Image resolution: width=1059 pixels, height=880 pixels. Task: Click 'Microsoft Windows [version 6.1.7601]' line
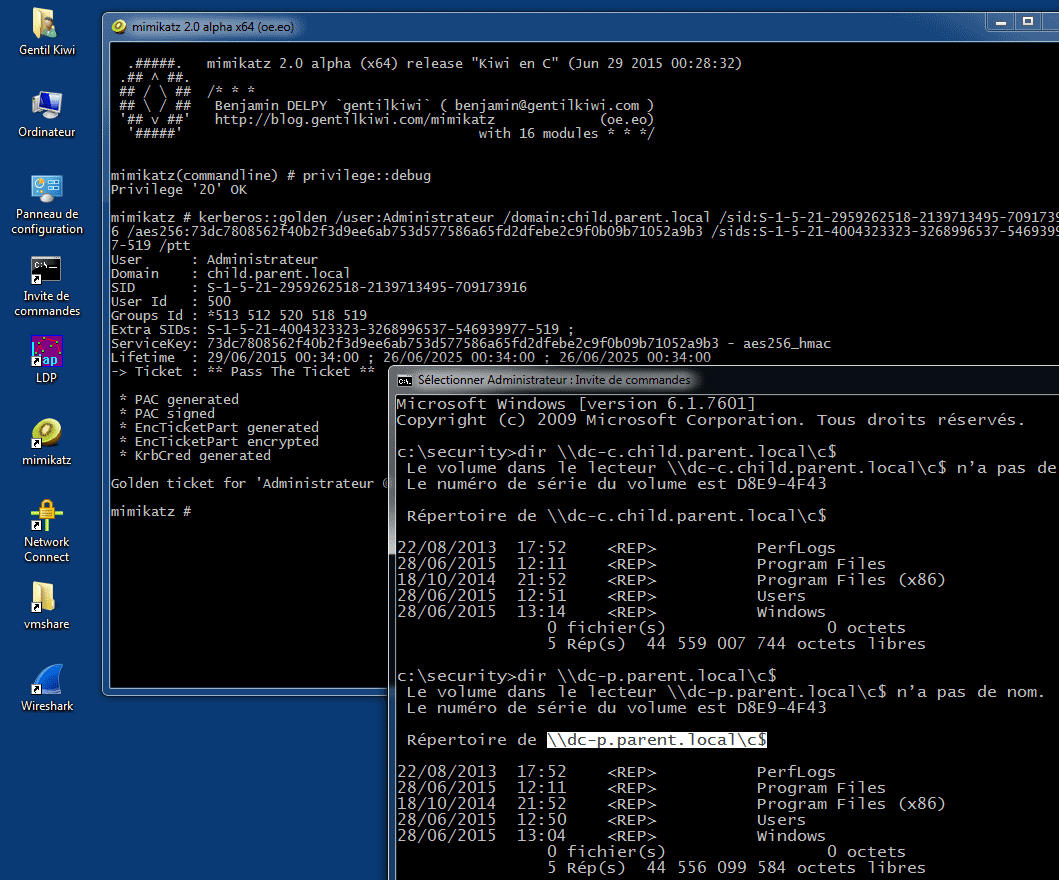coord(575,404)
